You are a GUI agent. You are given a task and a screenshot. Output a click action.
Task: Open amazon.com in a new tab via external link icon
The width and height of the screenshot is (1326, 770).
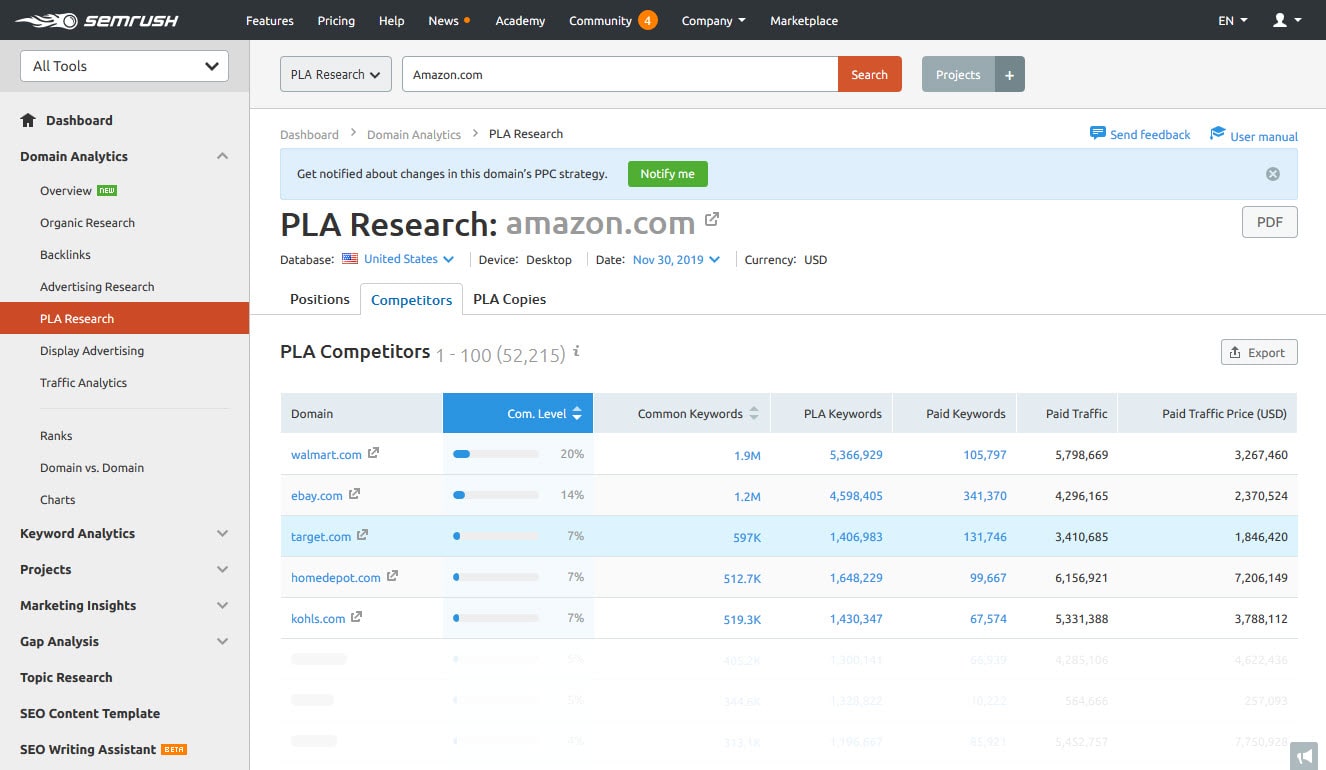(712, 218)
